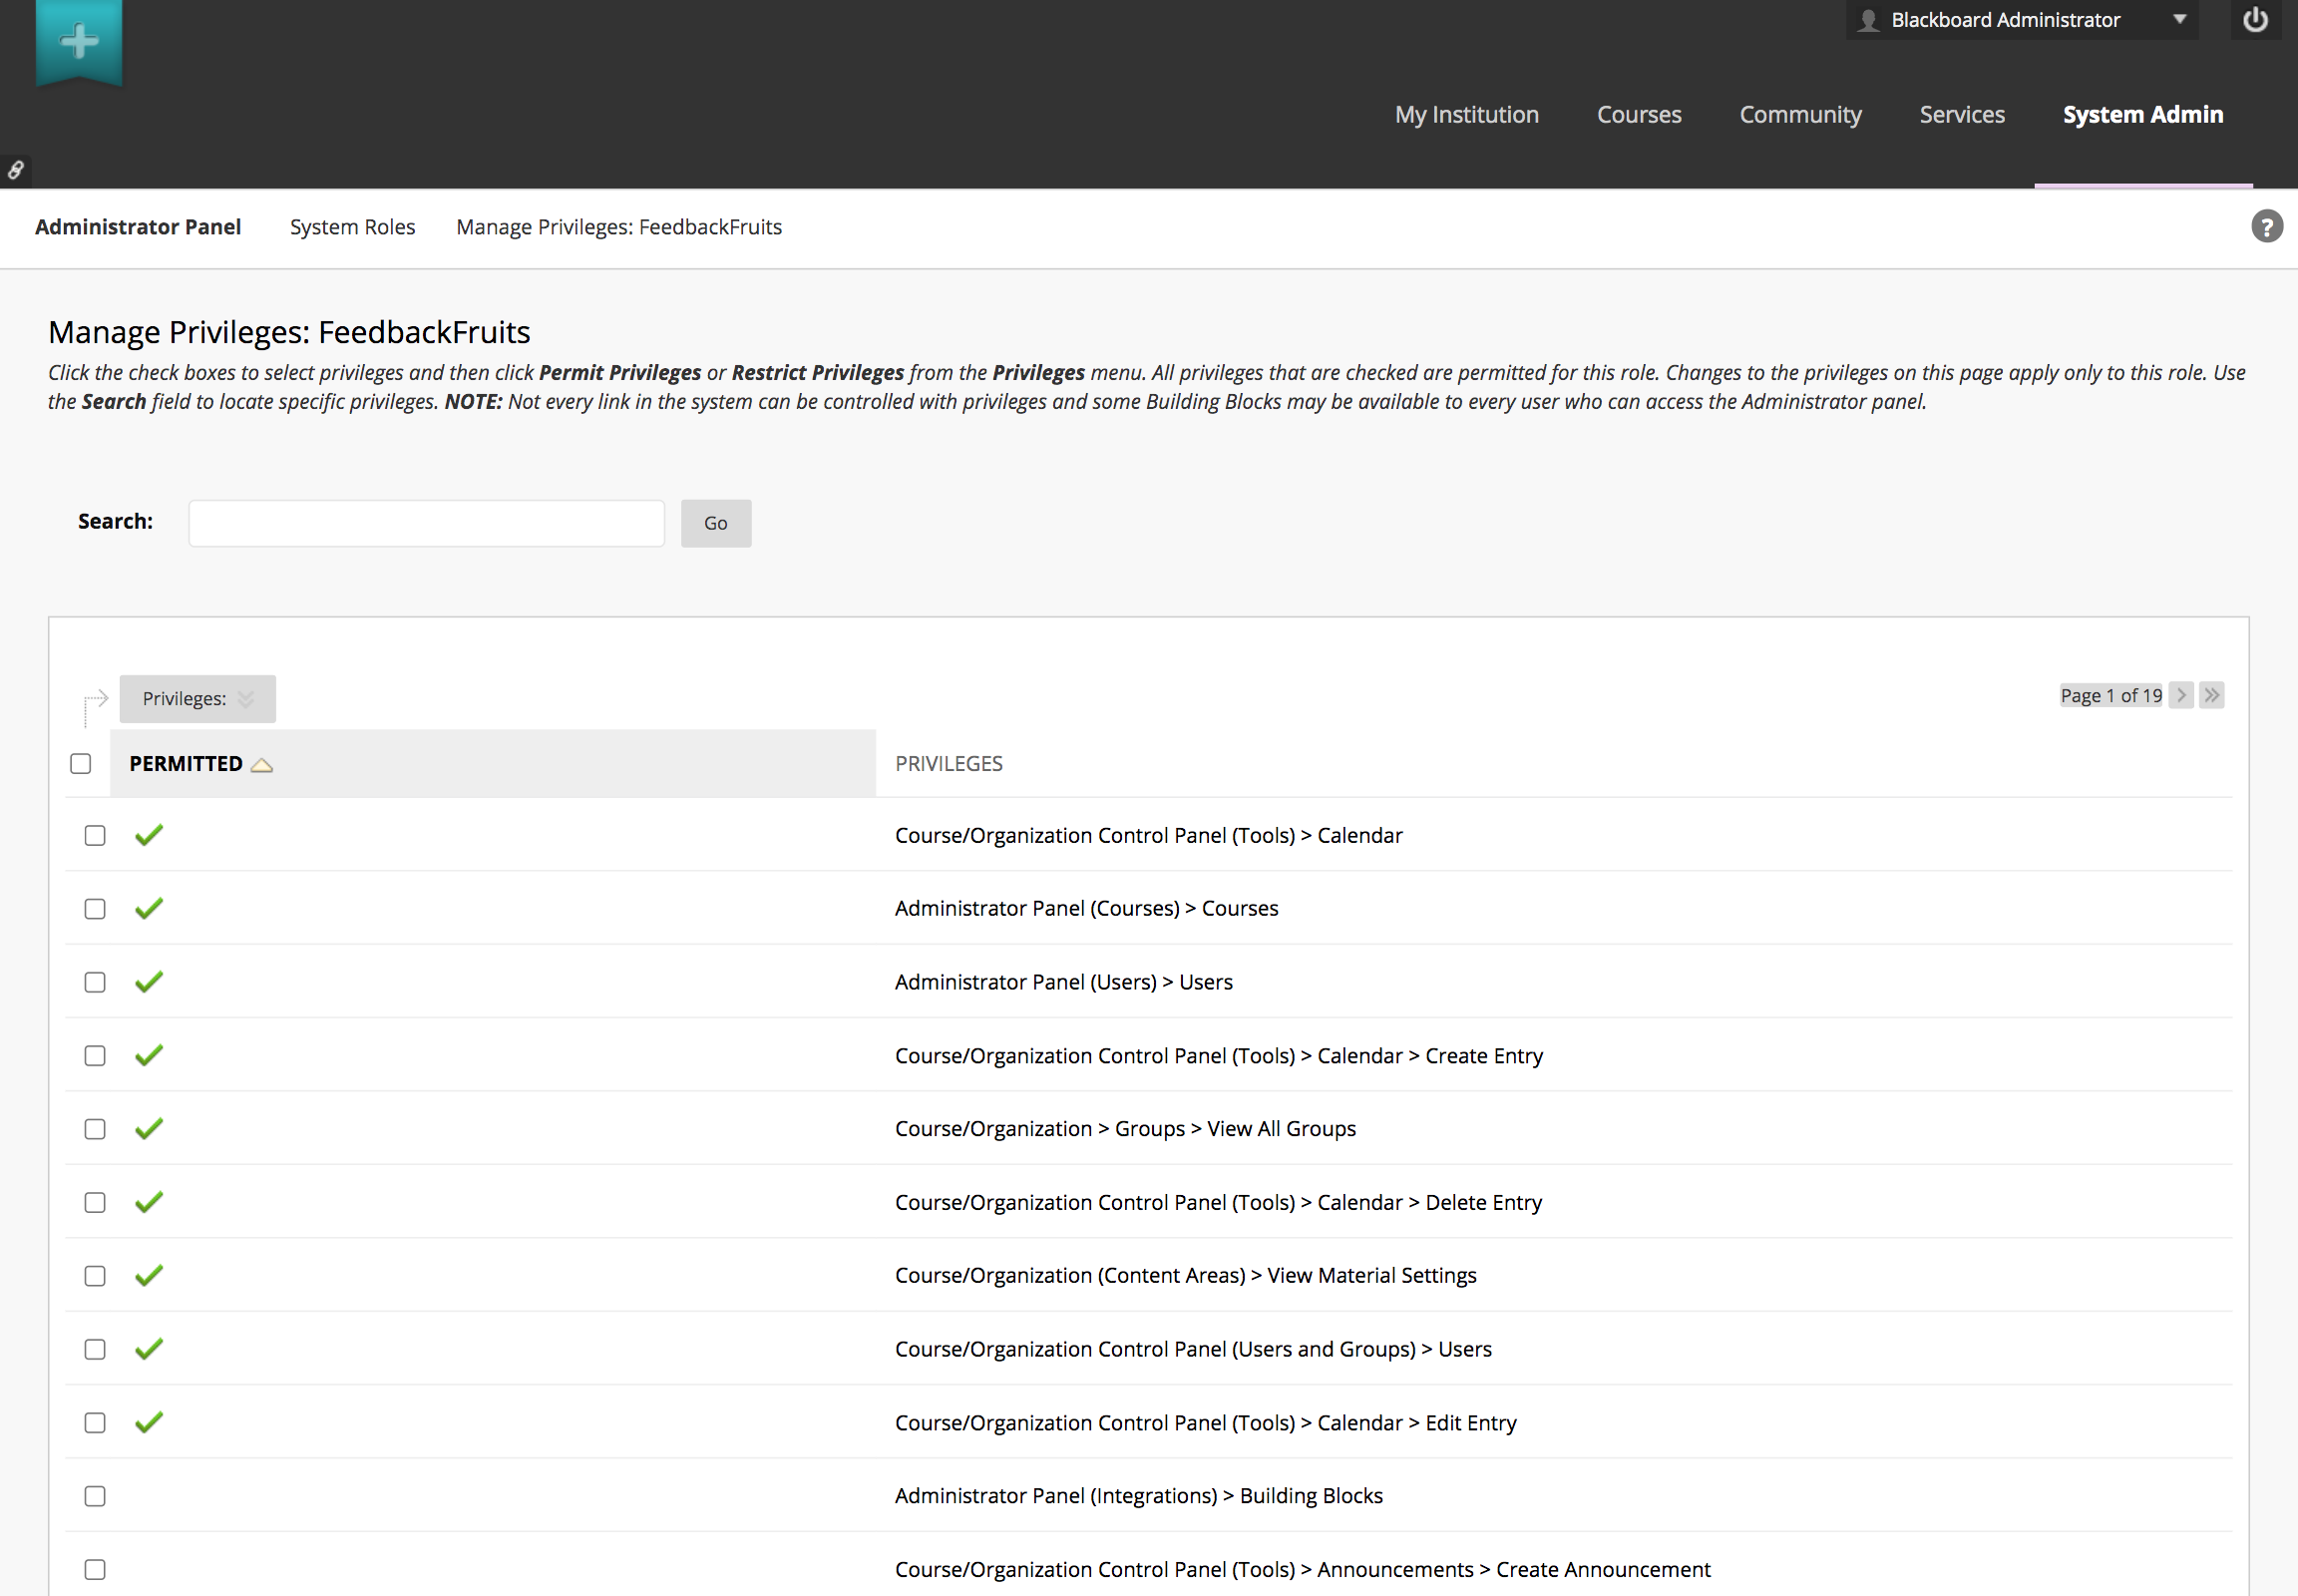Check the Users and Groups > Users checkbox
The image size is (2298, 1596).
95,1350
